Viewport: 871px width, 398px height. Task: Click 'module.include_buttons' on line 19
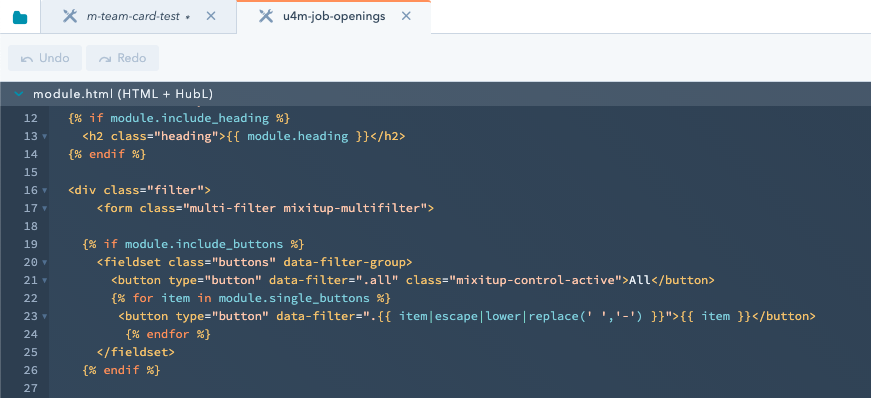[x=204, y=244]
